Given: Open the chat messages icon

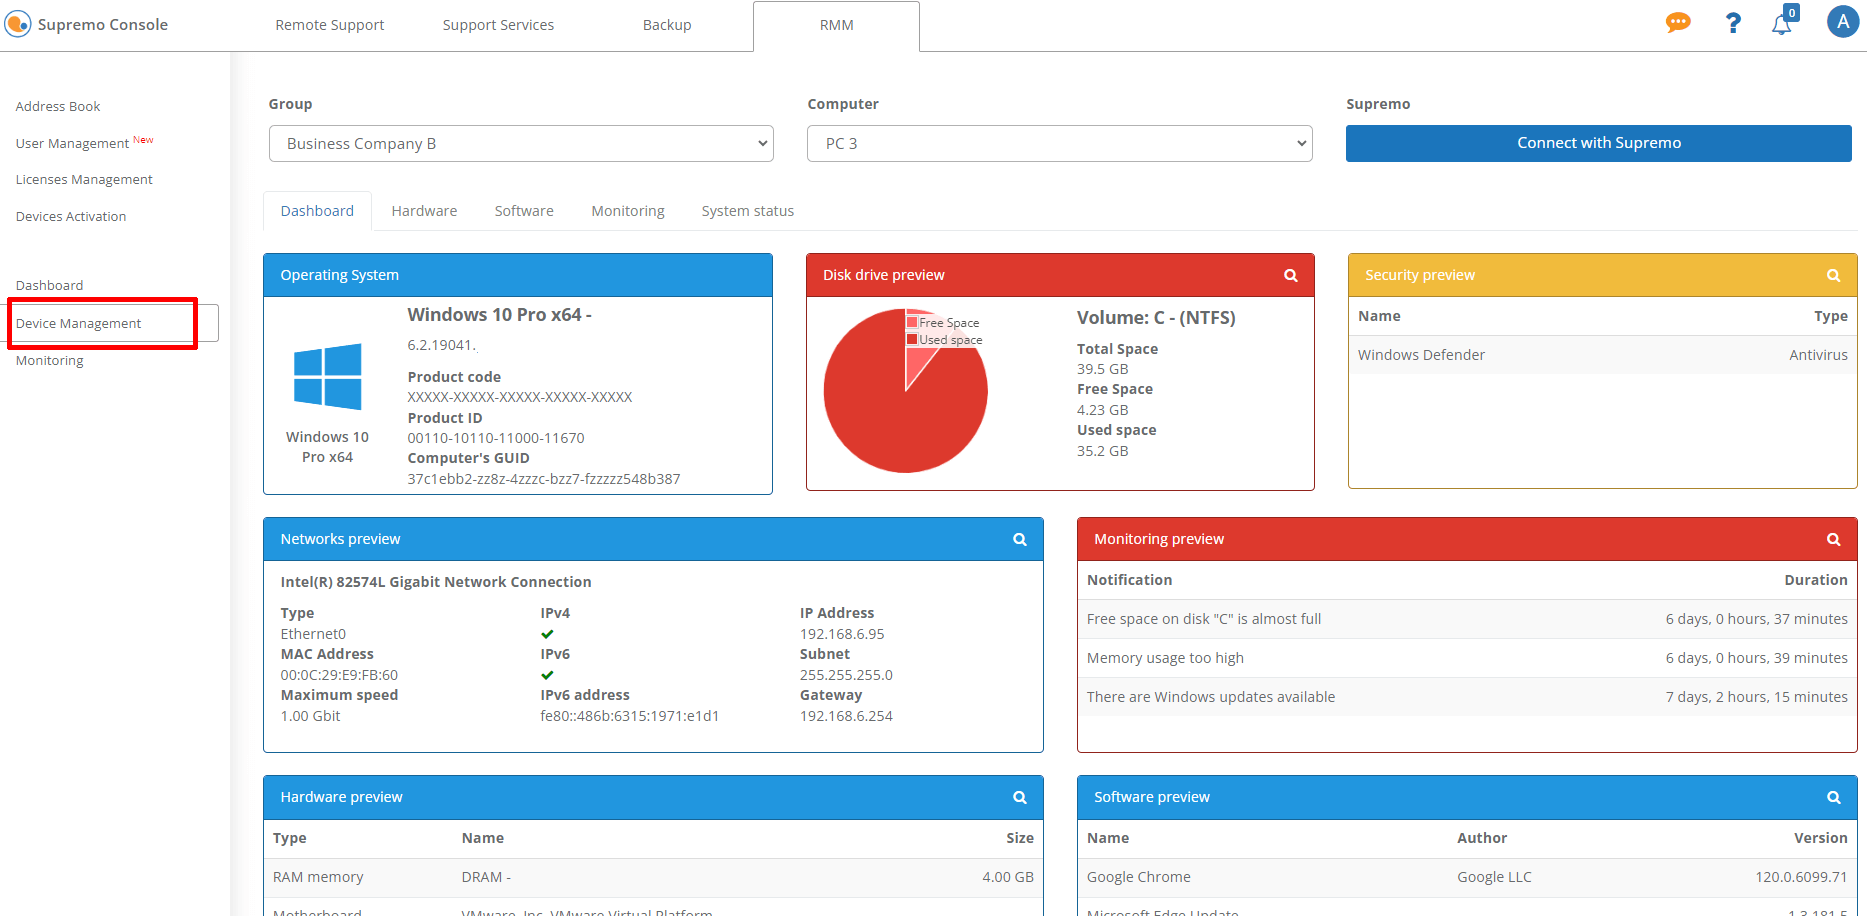Looking at the screenshot, I should [1678, 23].
